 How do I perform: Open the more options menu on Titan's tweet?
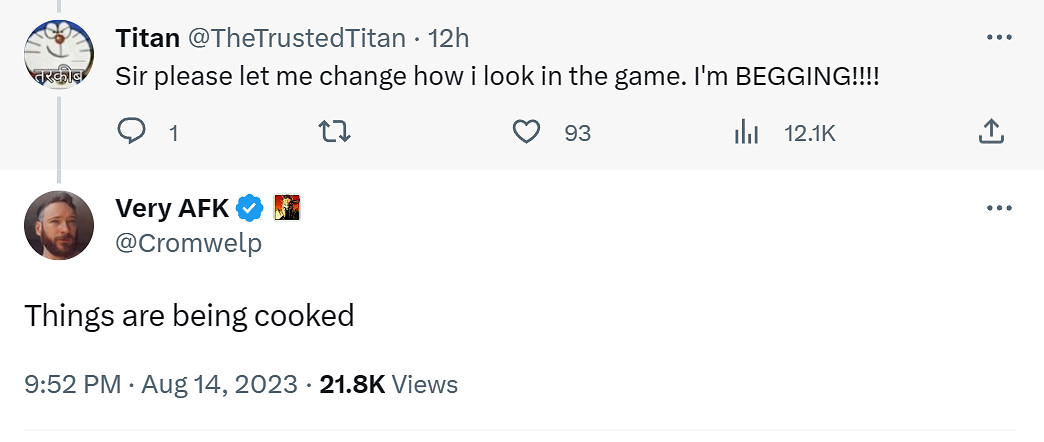click(999, 38)
